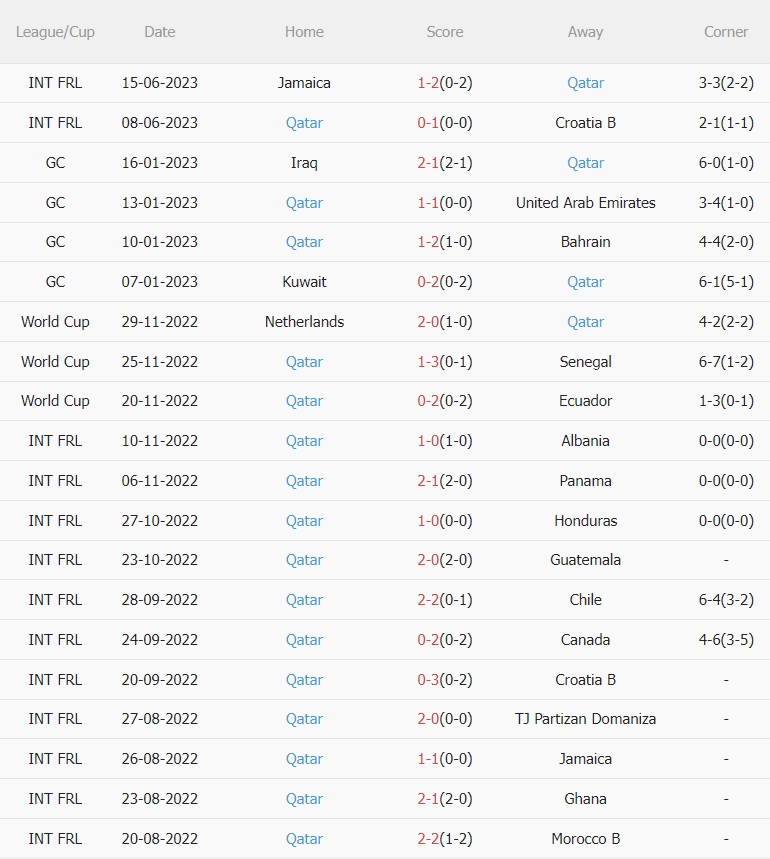The height and width of the screenshot is (859, 770).
Task: Click the TJ Partizan Domaniza team name
Action: 585,719
